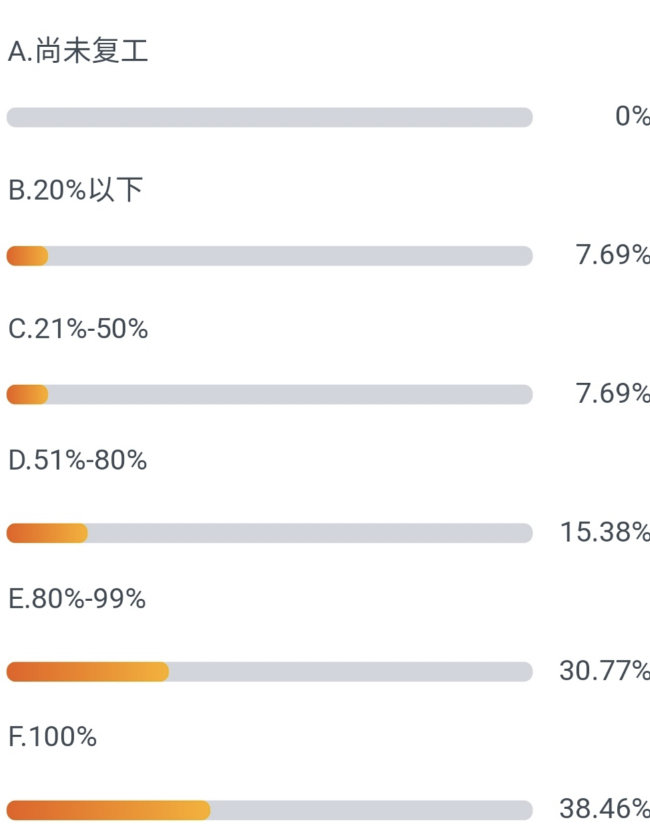Click the first 7.69% result for option B
The image size is (650, 838).
(x=613, y=254)
